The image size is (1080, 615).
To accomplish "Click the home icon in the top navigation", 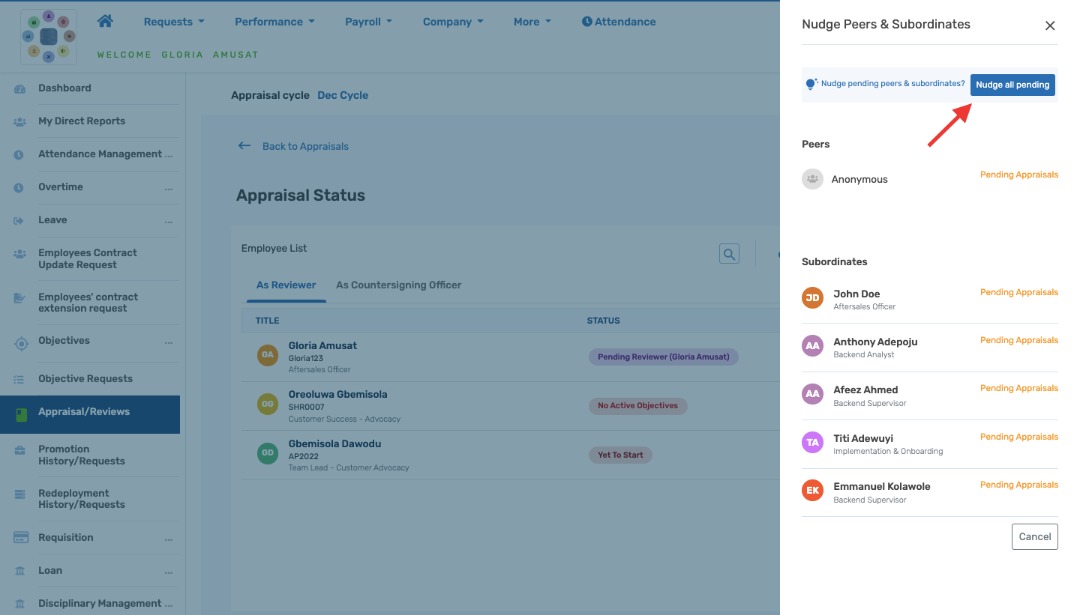I will (x=107, y=20).
